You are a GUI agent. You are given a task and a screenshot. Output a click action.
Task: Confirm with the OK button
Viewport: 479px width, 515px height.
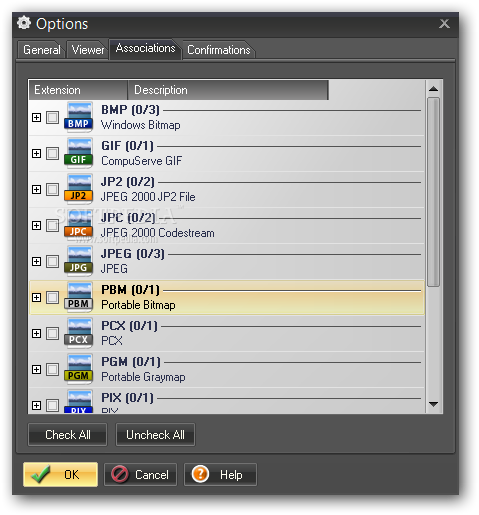(61, 474)
